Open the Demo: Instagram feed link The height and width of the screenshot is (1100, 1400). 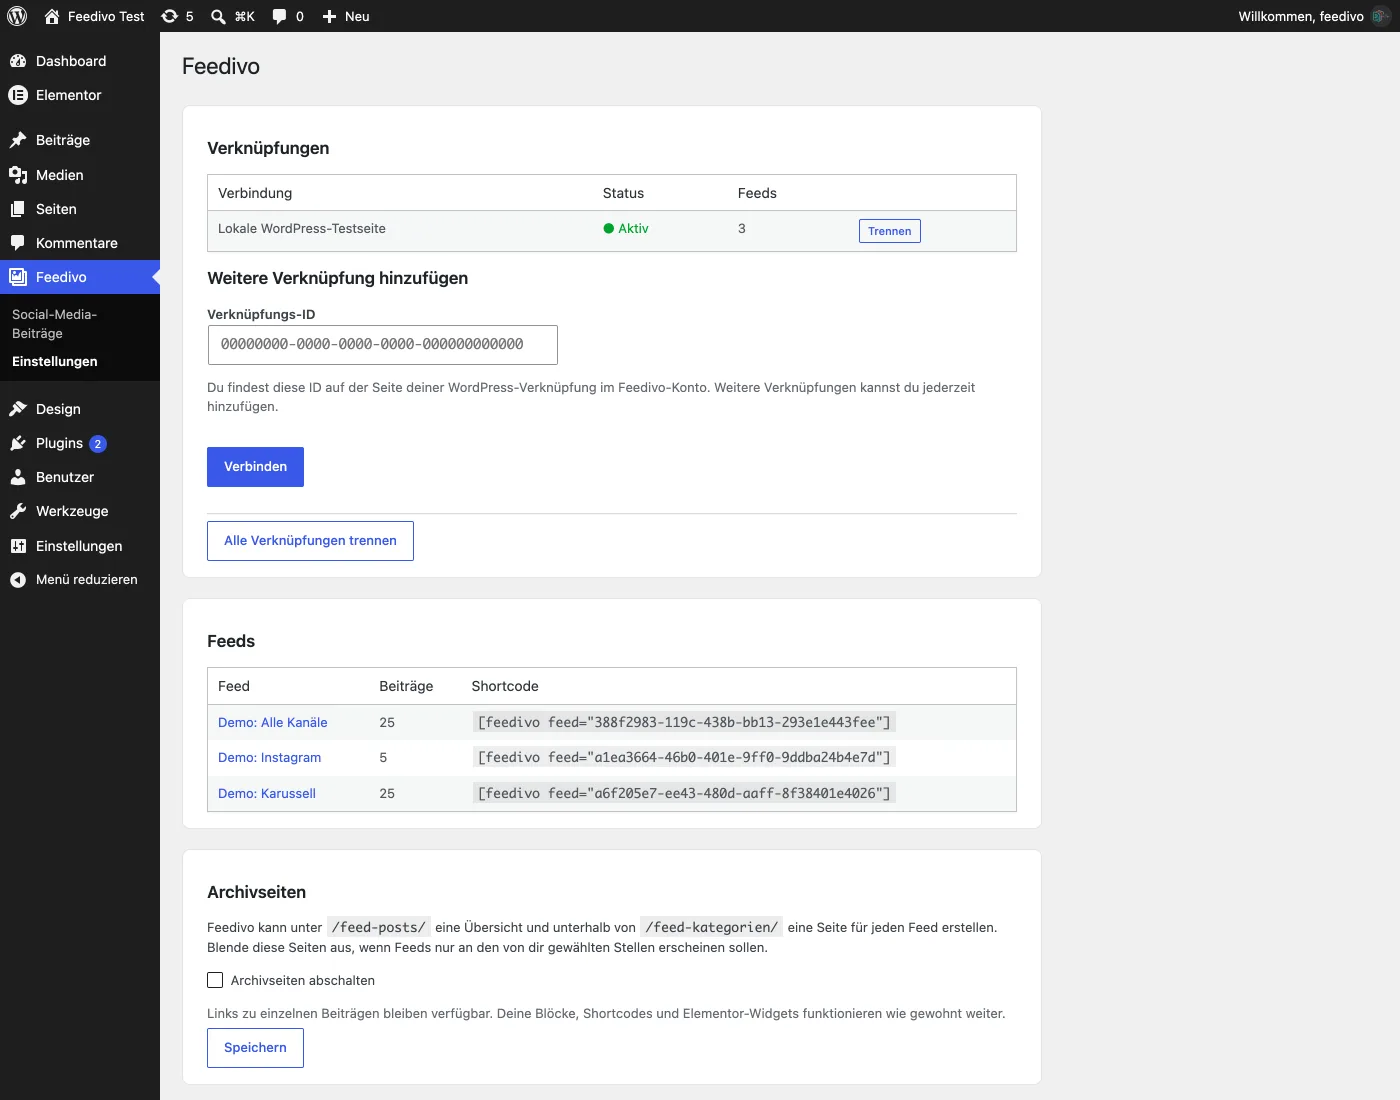click(x=270, y=758)
